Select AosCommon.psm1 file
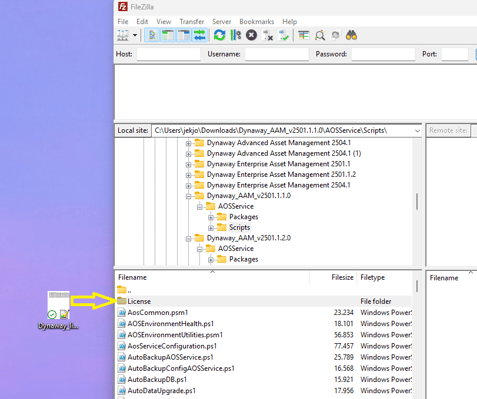 coord(264,313)
